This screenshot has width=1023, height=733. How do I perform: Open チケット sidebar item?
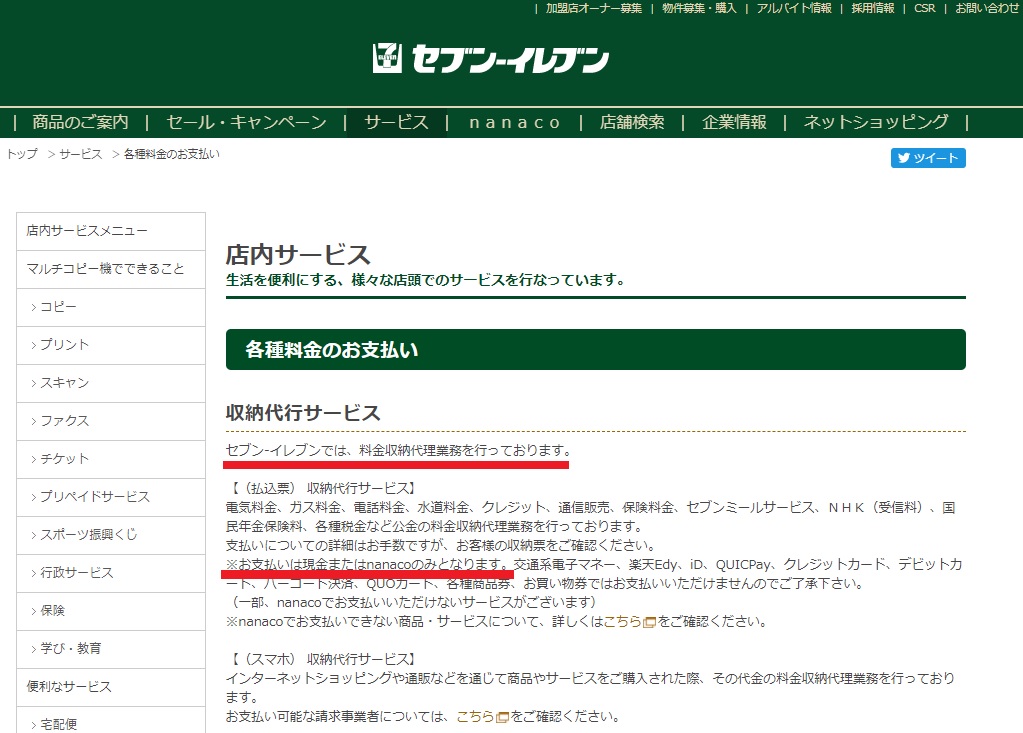point(111,458)
